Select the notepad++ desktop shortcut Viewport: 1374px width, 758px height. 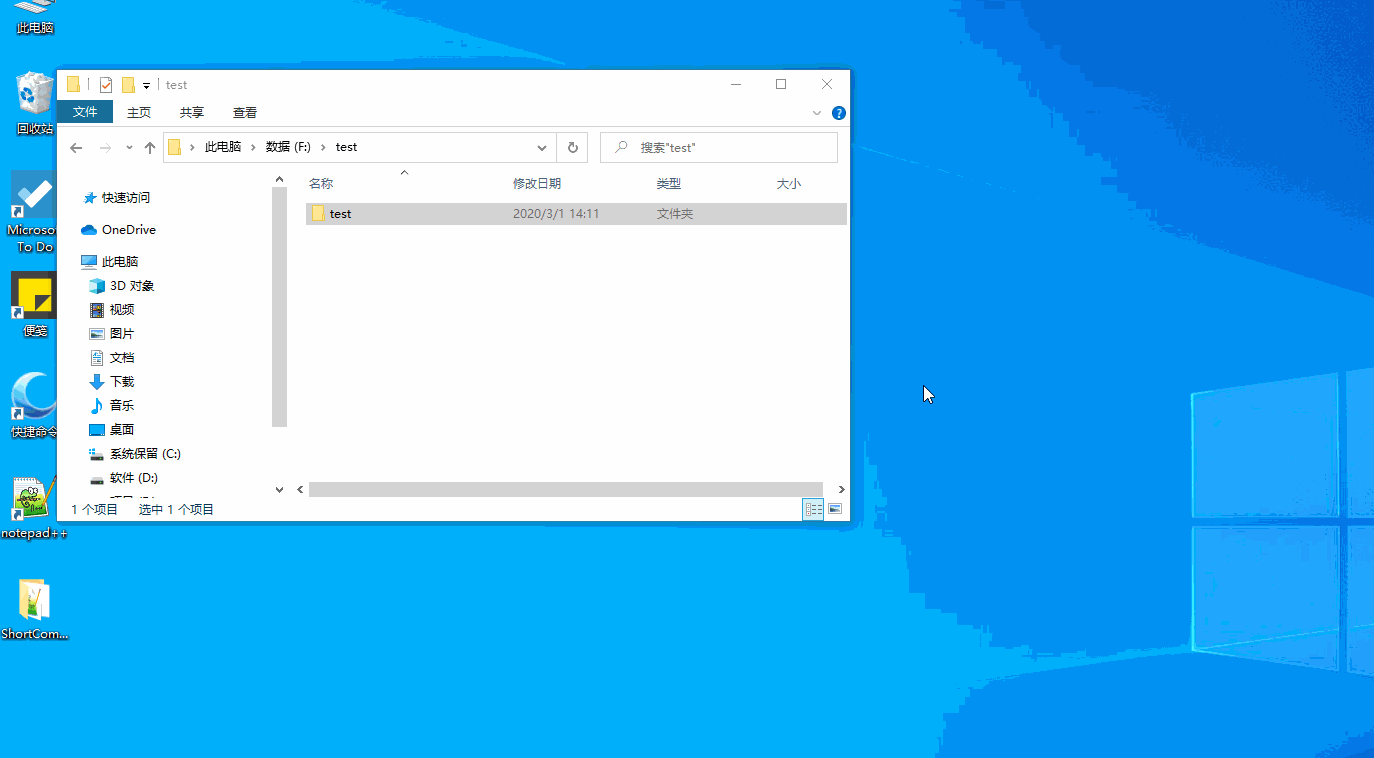click(34, 508)
